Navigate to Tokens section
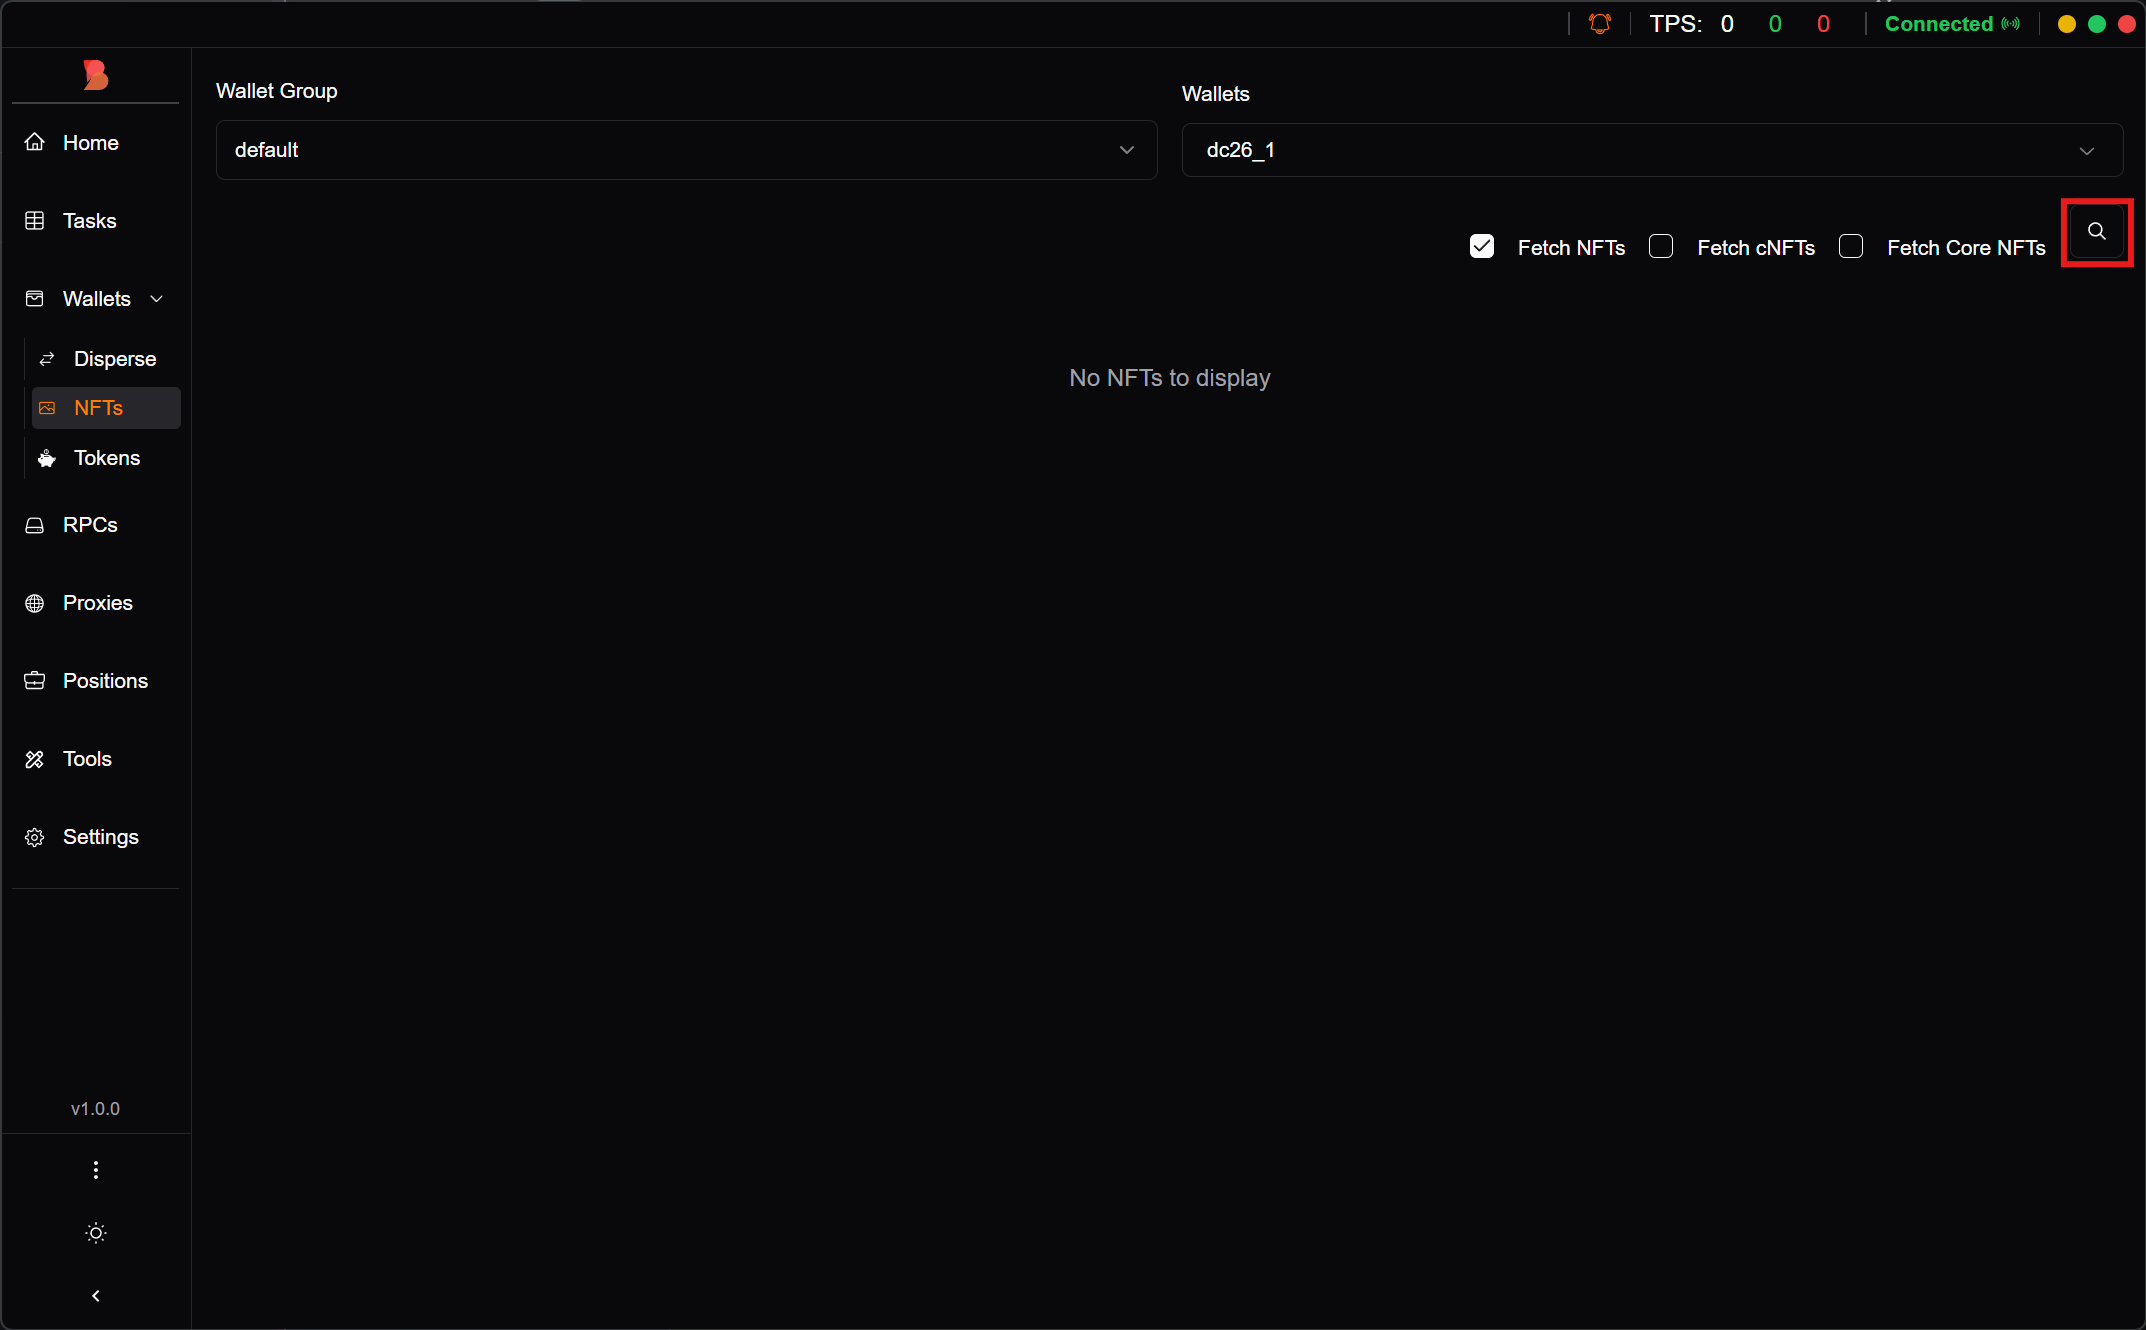This screenshot has height=1330, width=2146. [x=106, y=458]
